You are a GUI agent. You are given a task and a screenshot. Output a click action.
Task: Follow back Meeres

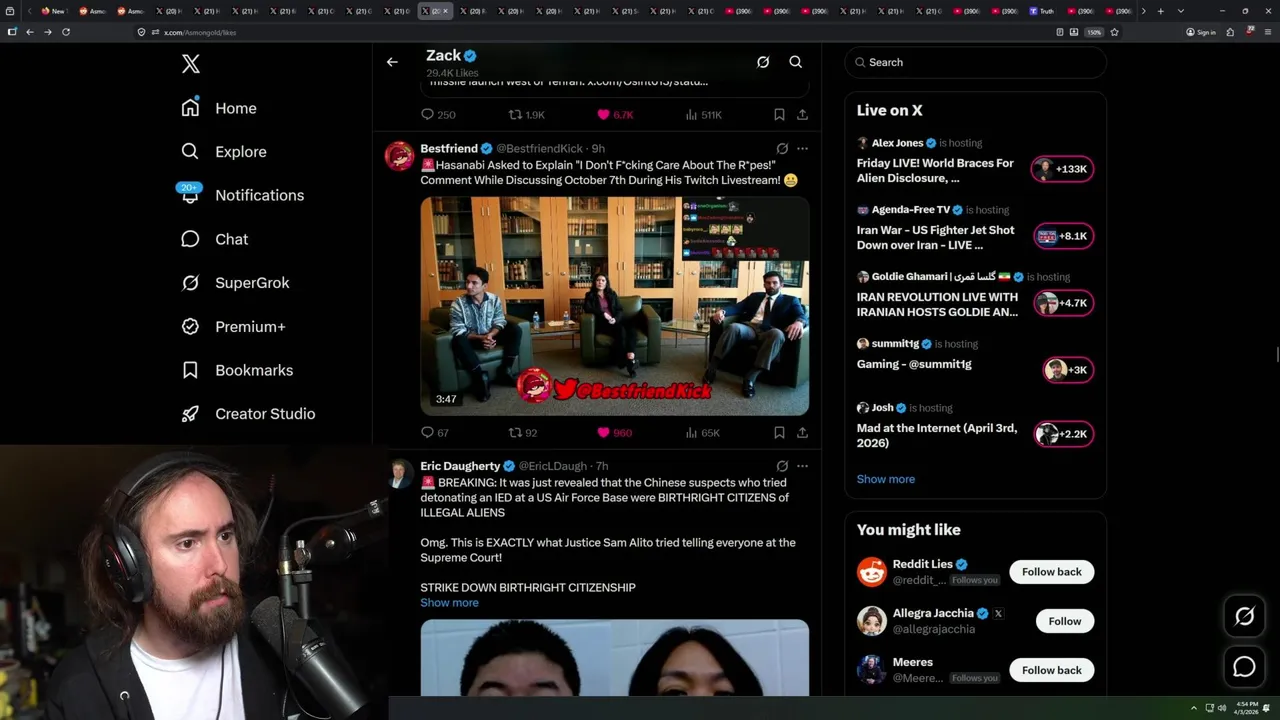(x=1051, y=670)
